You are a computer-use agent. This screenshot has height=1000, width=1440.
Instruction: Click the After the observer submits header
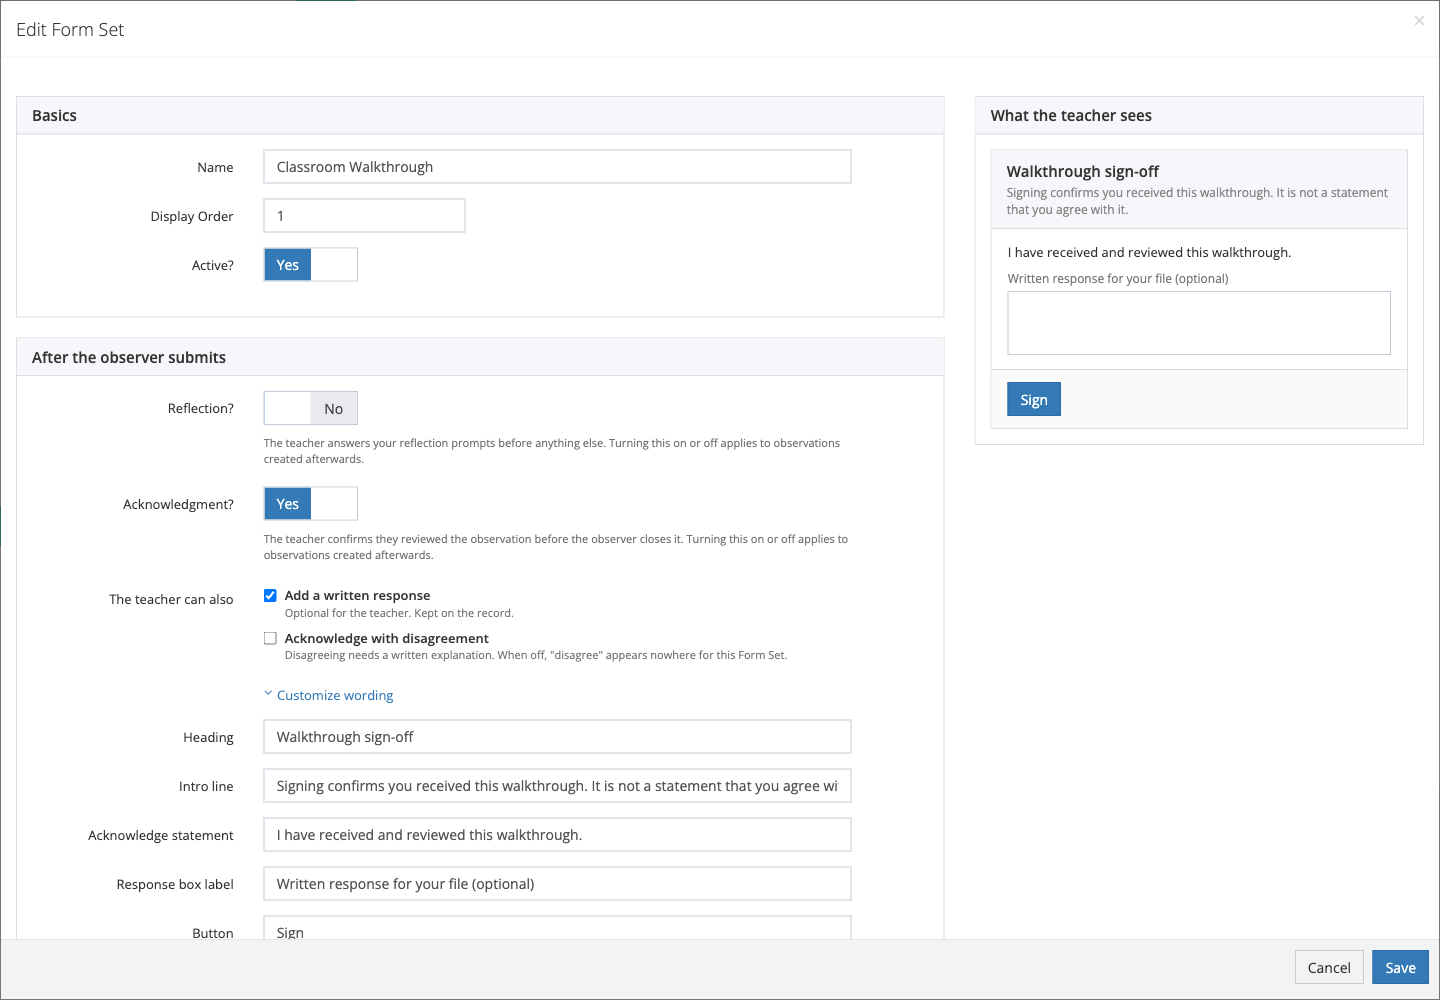click(x=480, y=358)
